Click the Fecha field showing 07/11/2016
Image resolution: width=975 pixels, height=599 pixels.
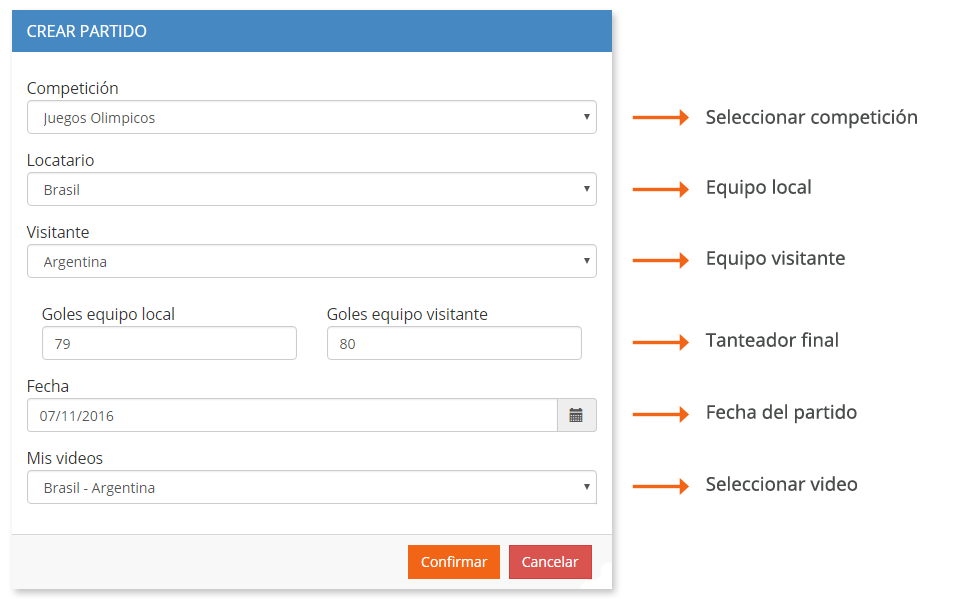290,414
